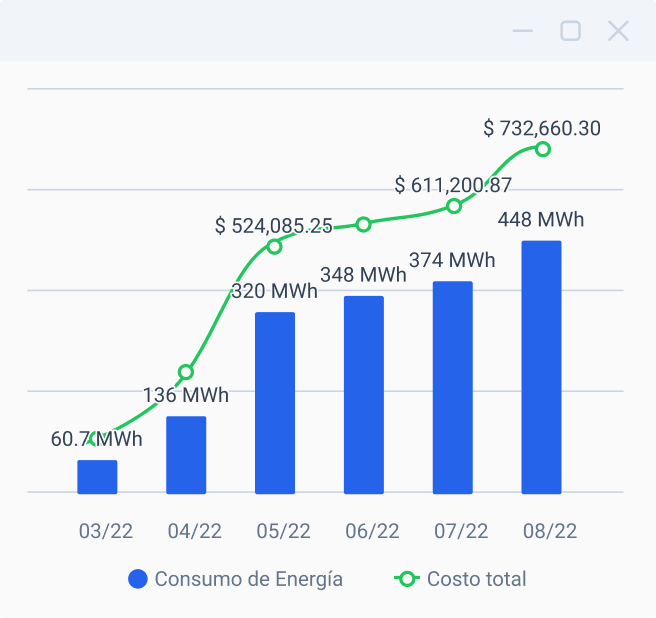The width and height of the screenshot is (656, 618).
Task: Minimize the chart window
Action: coord(523,31)
